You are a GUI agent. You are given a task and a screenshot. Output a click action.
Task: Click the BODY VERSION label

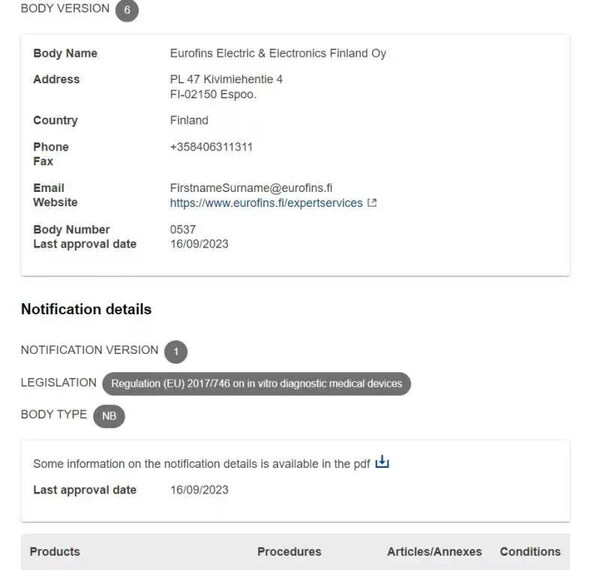pos(65,9)
